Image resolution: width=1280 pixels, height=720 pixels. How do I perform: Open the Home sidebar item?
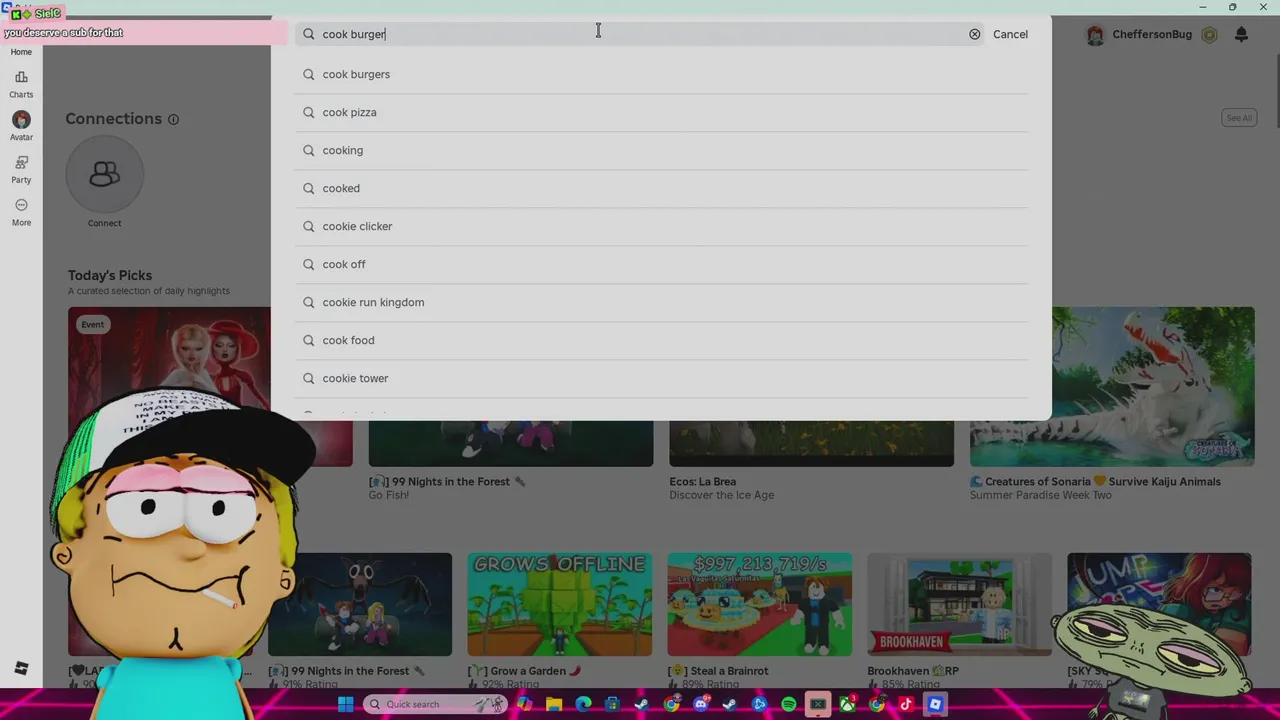pos(21,51)
